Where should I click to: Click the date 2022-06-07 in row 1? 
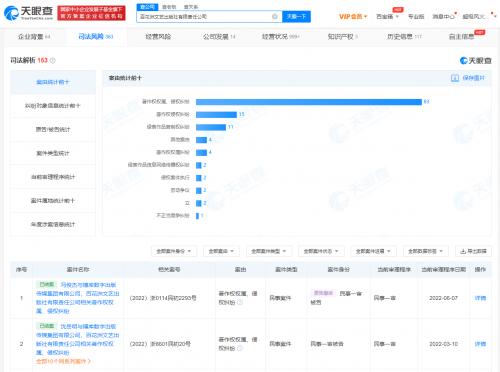coord(443,298)
